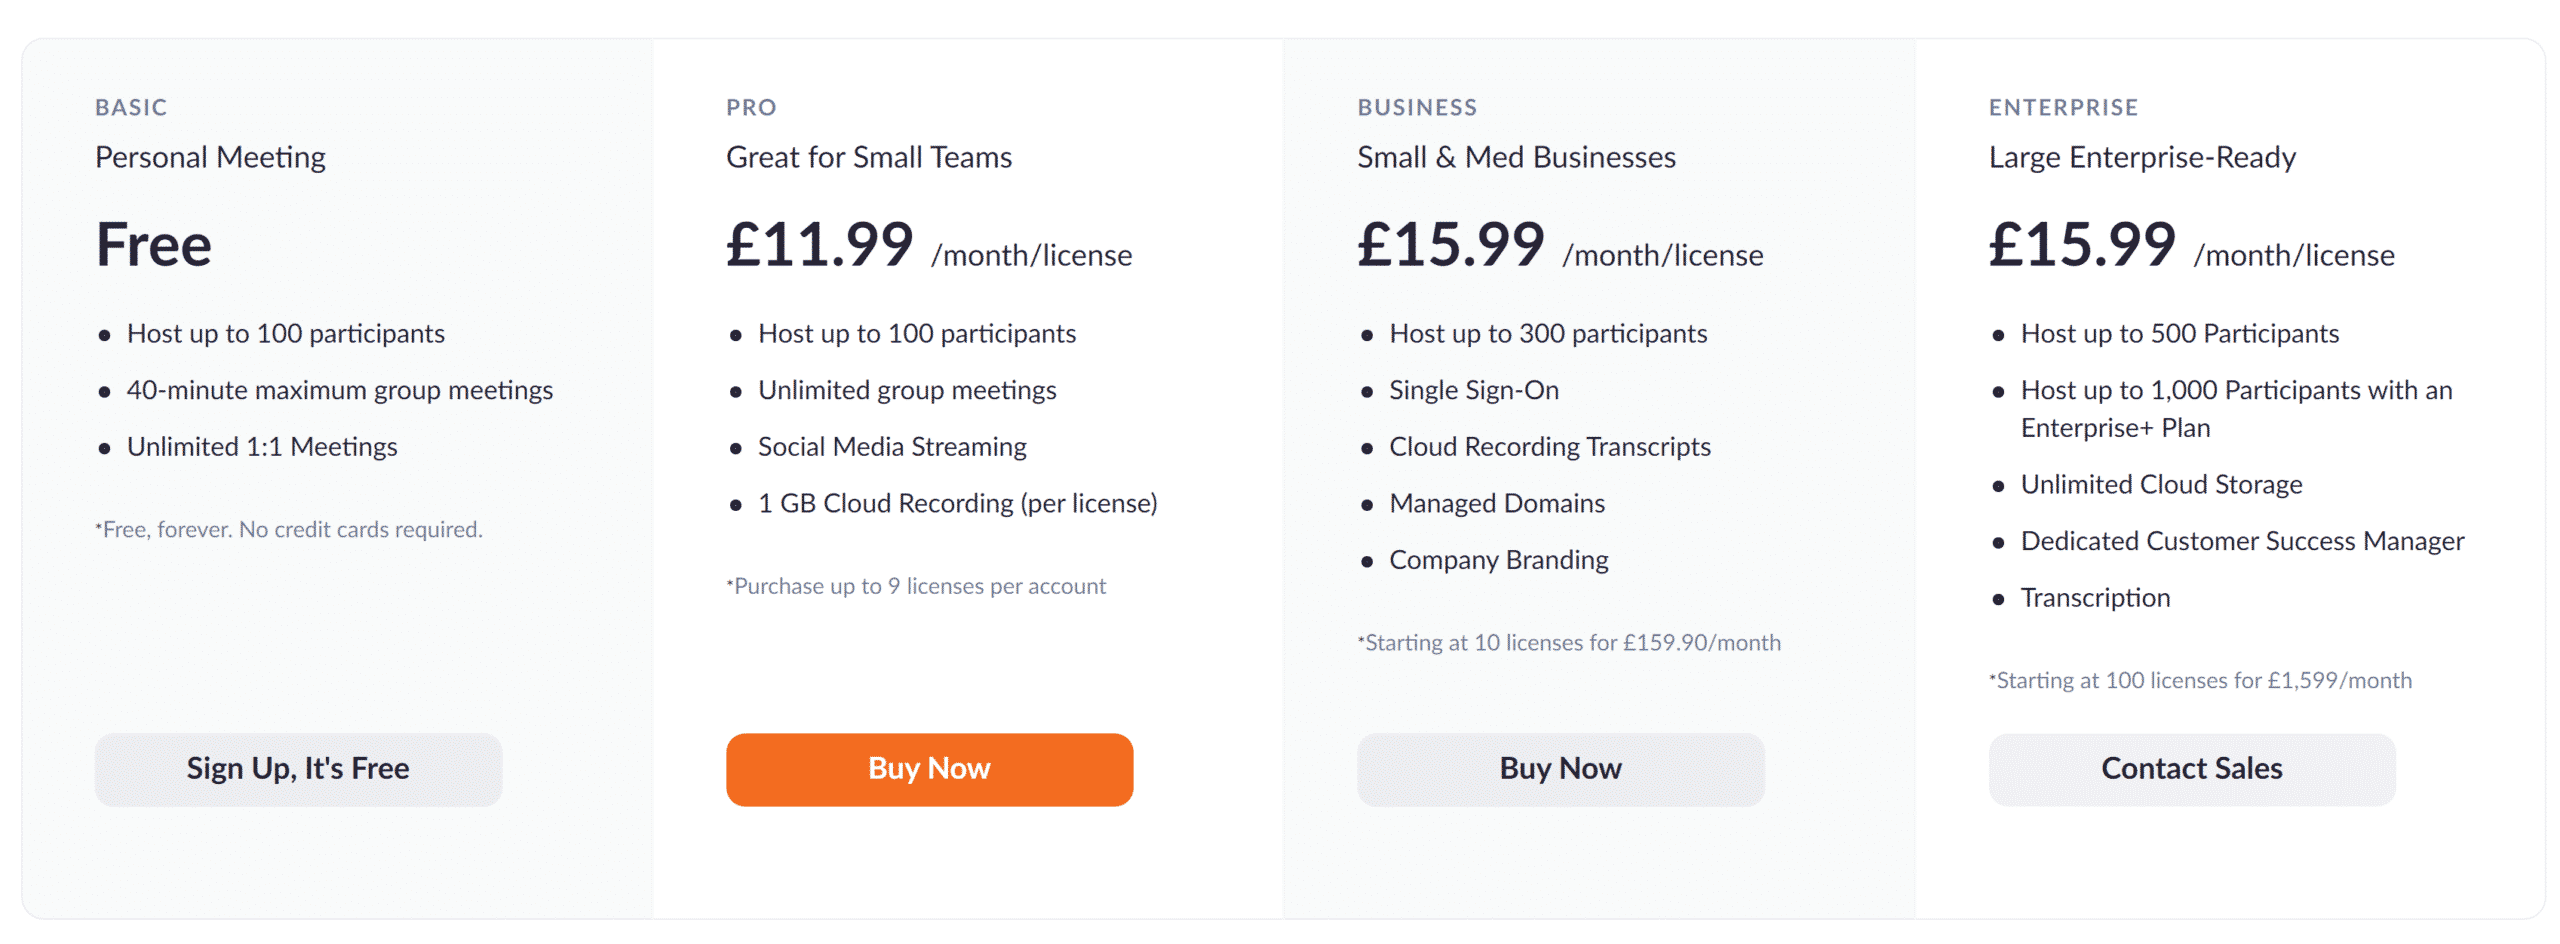
Task: Click Buy Now for the Business plan
Action: (1560, 768)
